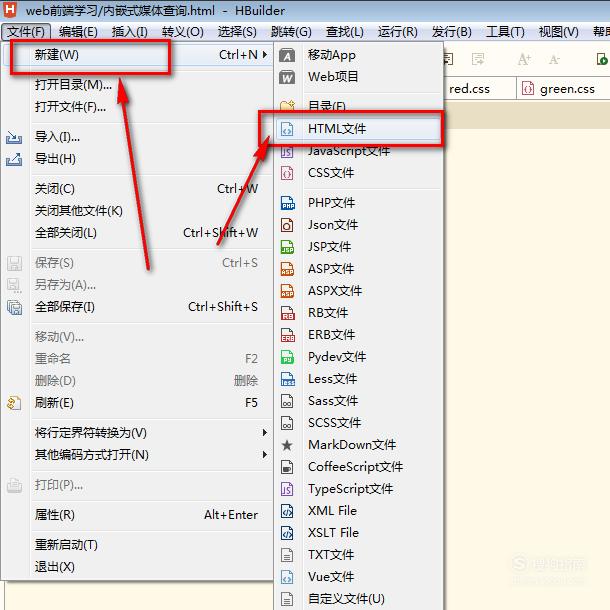
Task: Open the 插入(I) menu
Action: (130, 32)
